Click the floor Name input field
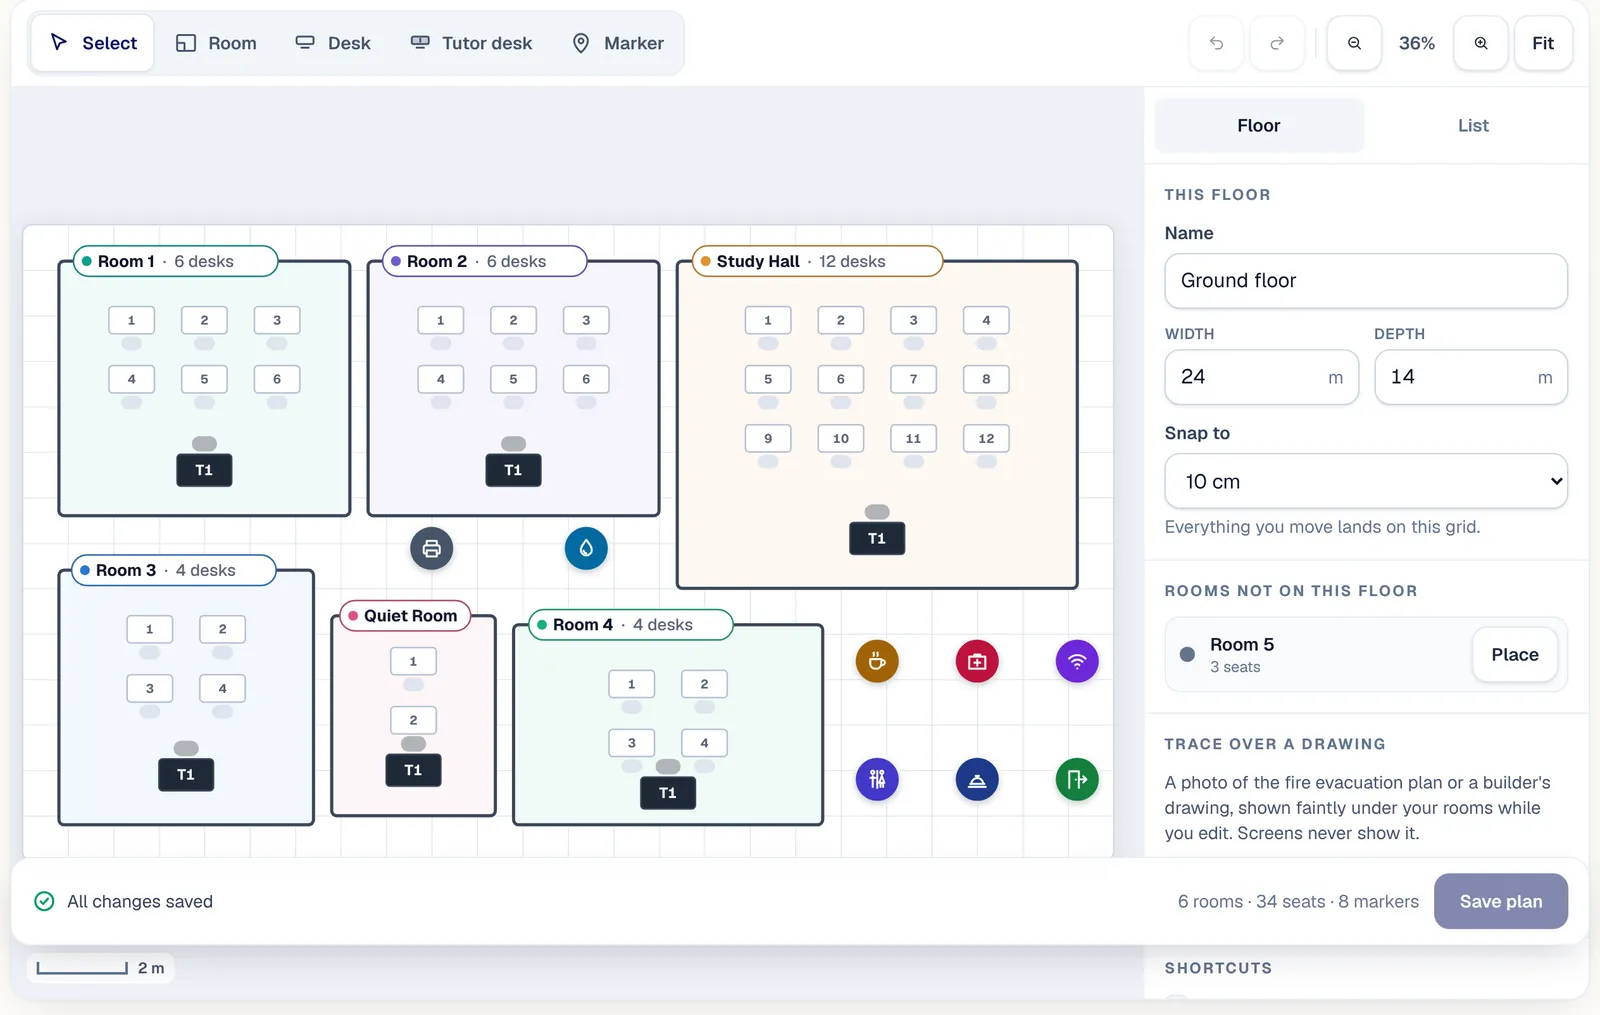Viewport: 1600px width, 1015px height. click(x=1366, y=280)
